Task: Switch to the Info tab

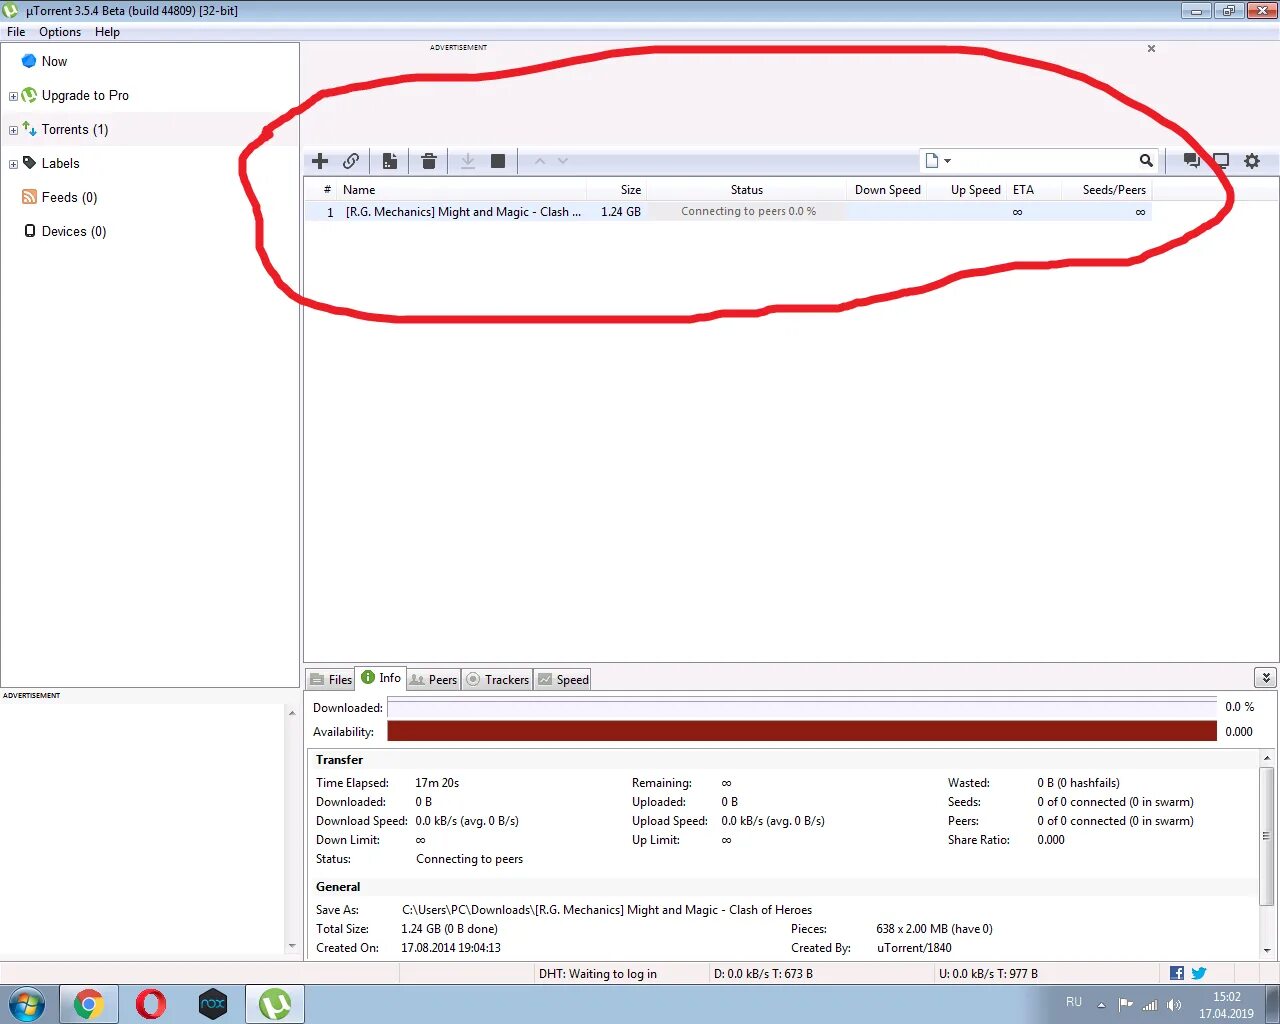Action: [381, 678]
